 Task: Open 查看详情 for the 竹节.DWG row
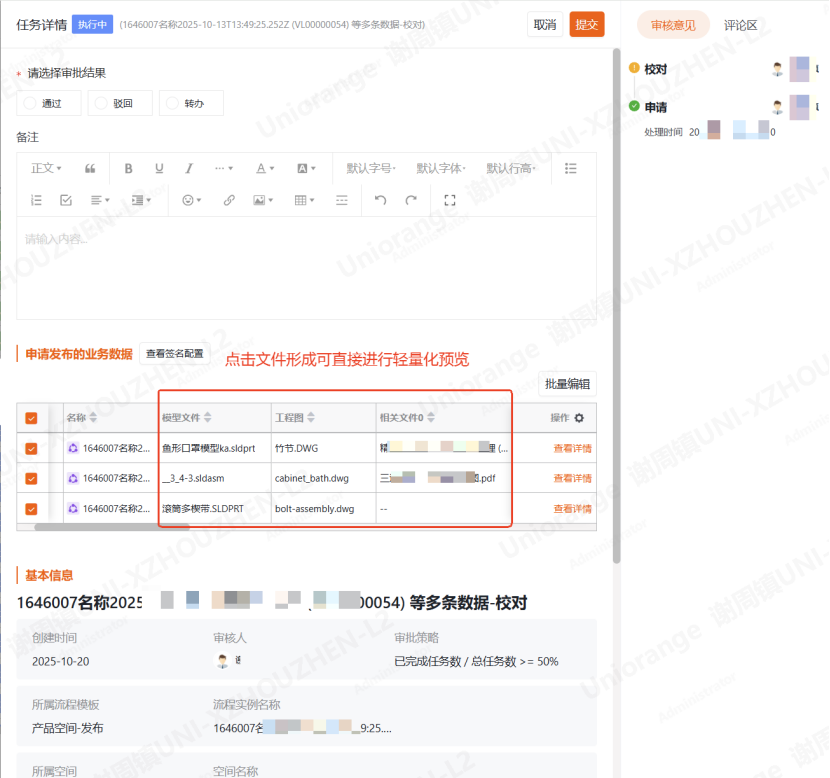pos(572,449)
